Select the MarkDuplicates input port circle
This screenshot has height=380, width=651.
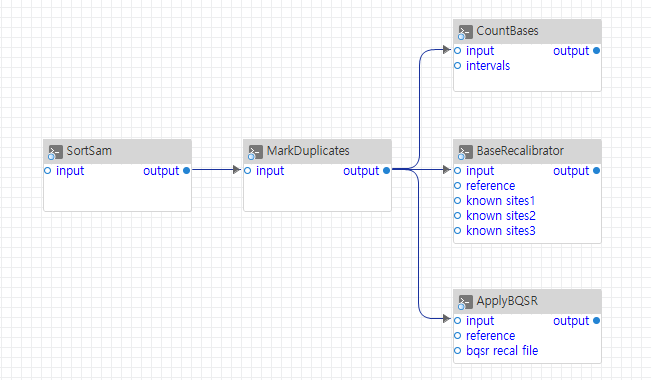(x=247, y=170)
